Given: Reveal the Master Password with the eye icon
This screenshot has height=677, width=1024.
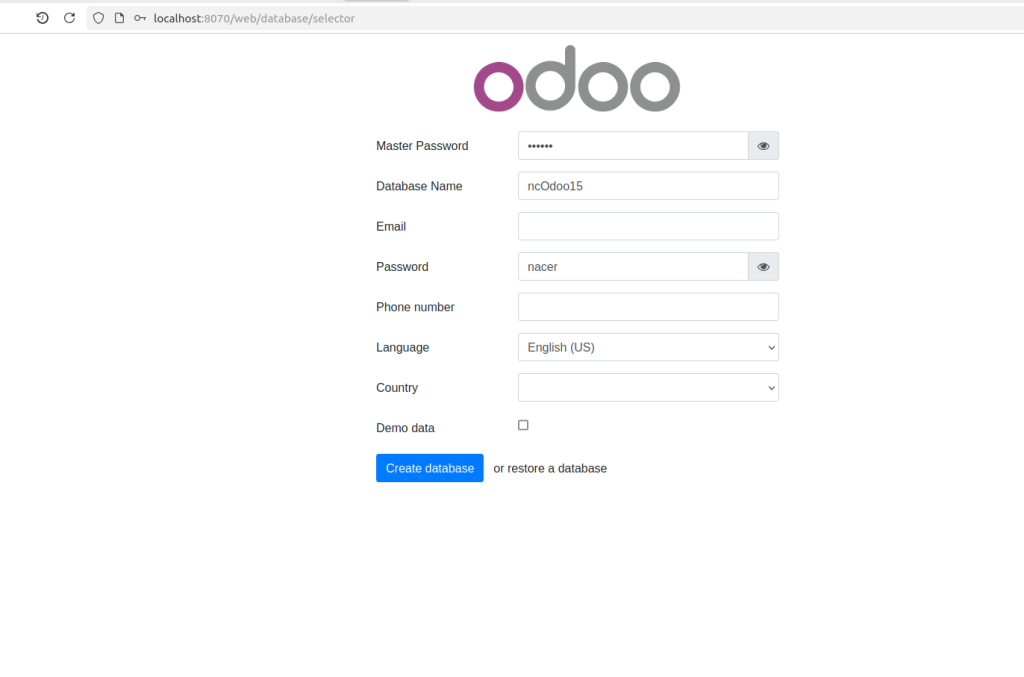Looking at the screenshot, I should pyautogui.click(x=763, y=146).
